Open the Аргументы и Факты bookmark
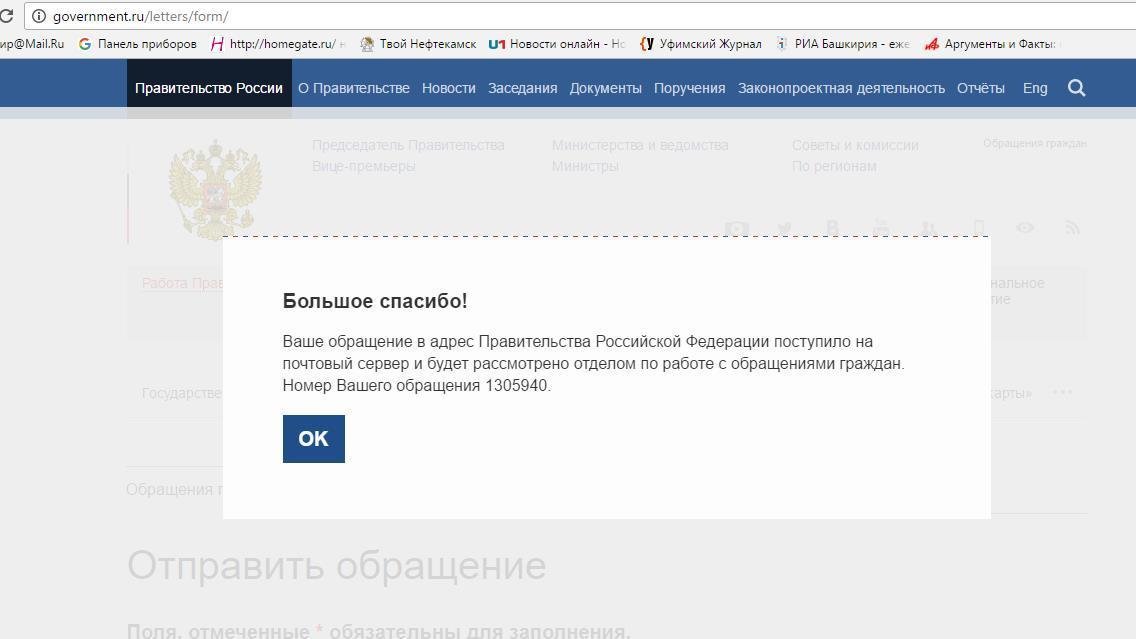Image resolution: width=1136 pixels, height=639 pixels. coord(990,44)
